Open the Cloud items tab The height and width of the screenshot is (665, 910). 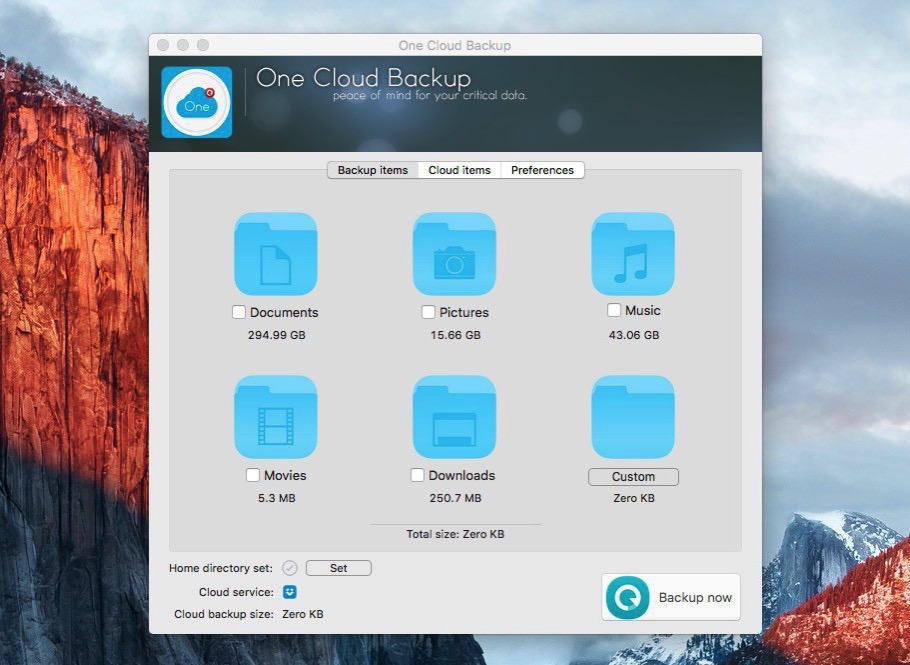click(x=460, y=170)
